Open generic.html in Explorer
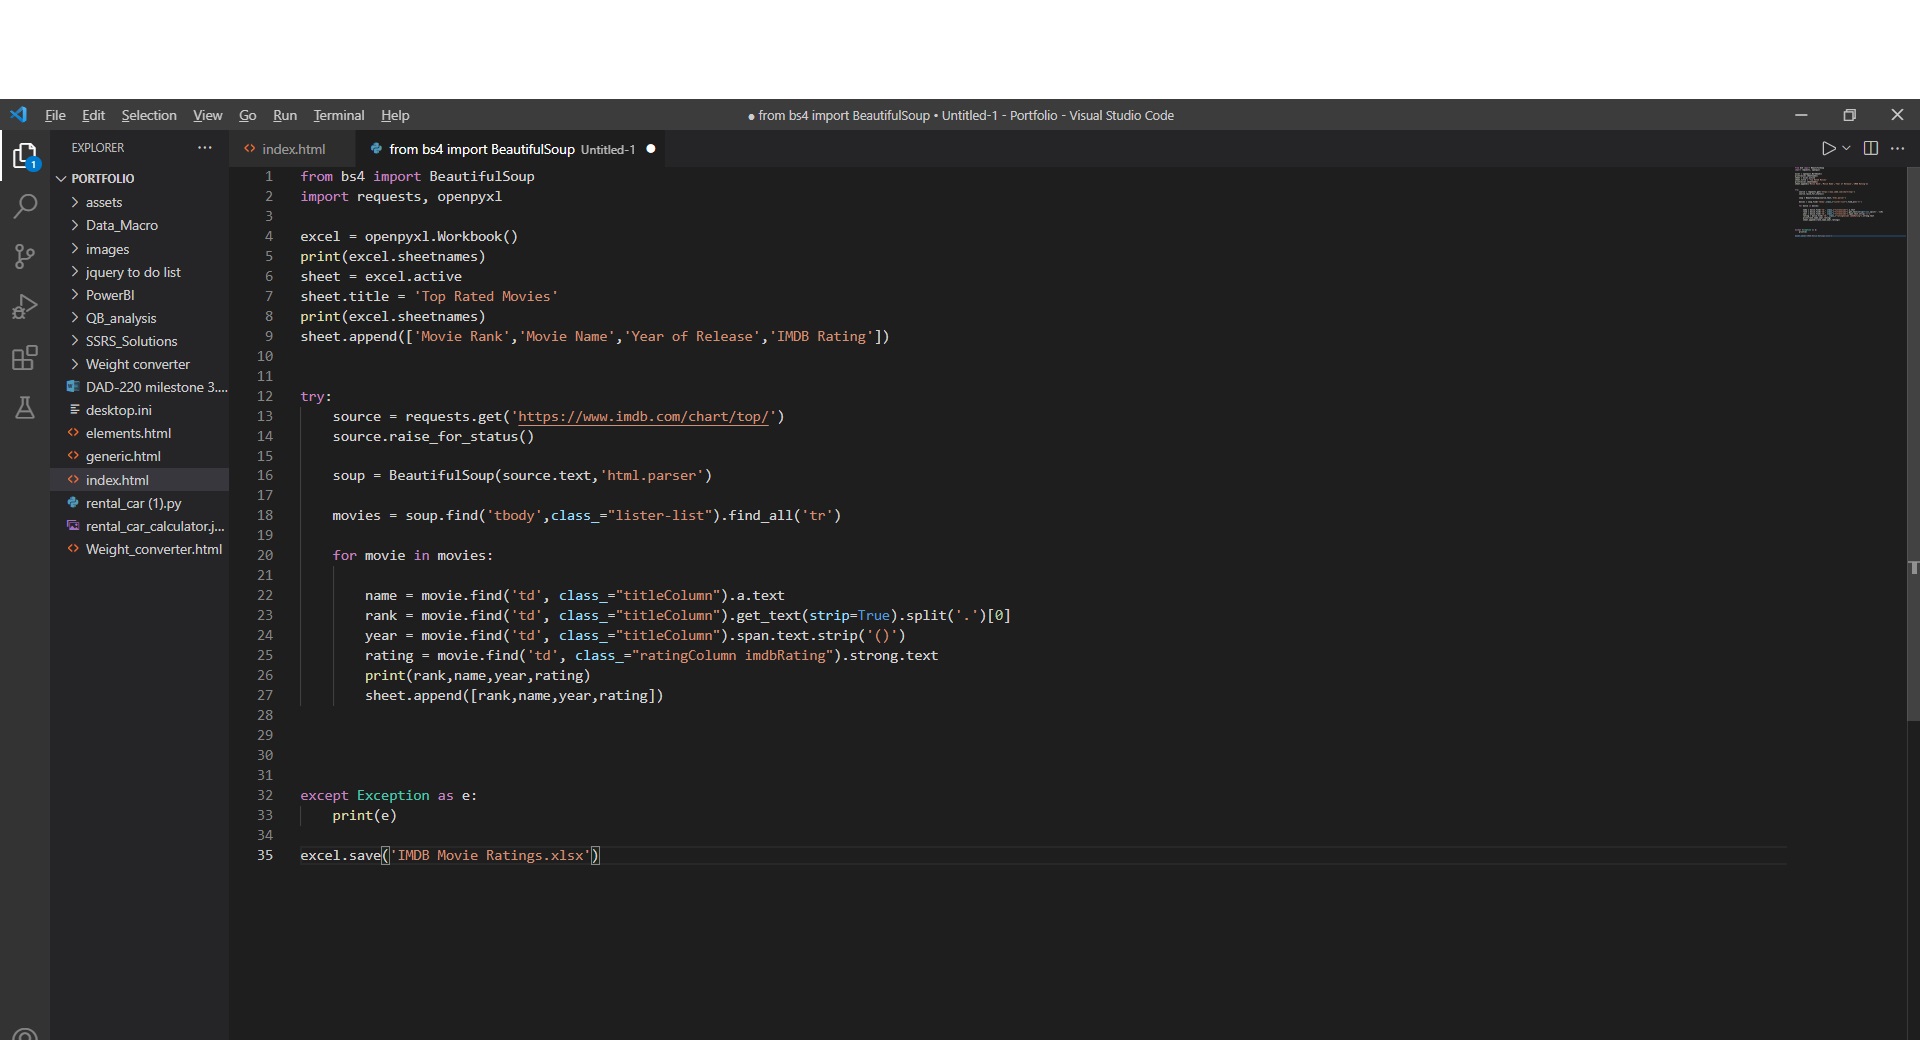The width and height of the screenshot is (1920, 1040). [x=140, y=456]
